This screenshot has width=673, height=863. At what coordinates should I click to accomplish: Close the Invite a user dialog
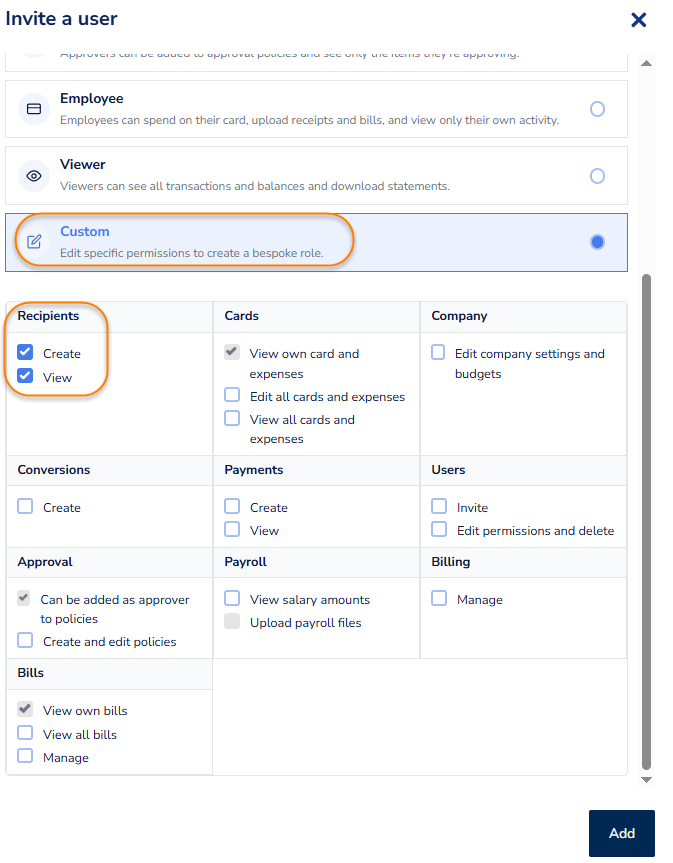638,20
